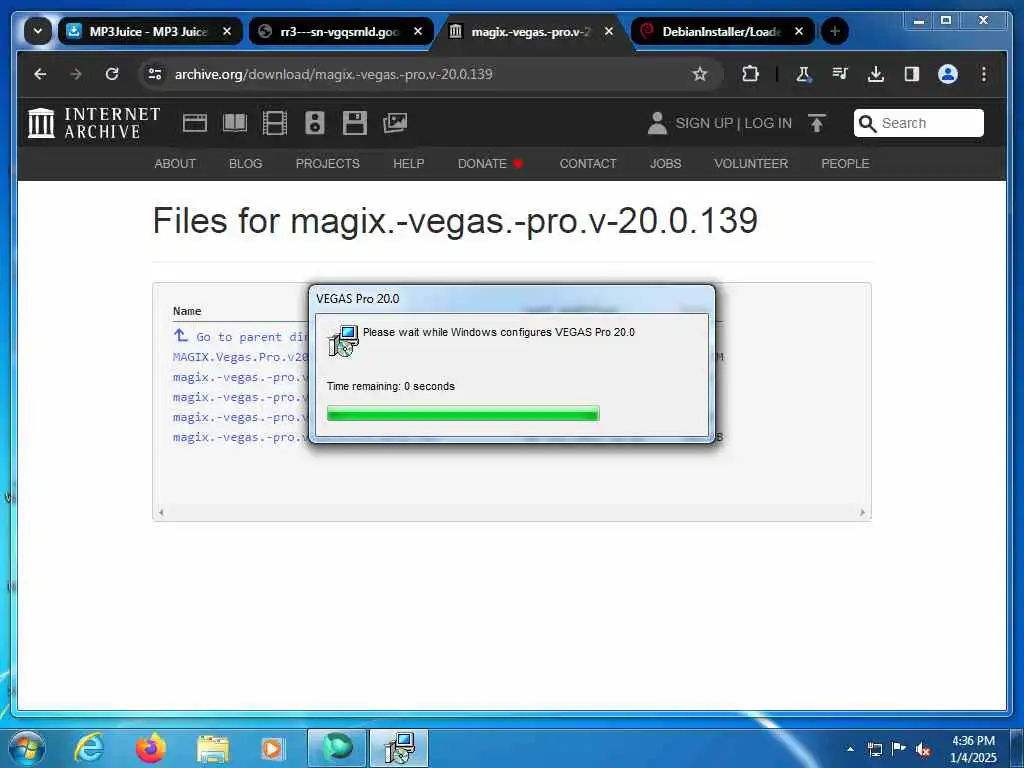The height and width of the screenshot is (768, 1024).
Task: Select the magix.-vegas.-pro tab
Action: 532,31
